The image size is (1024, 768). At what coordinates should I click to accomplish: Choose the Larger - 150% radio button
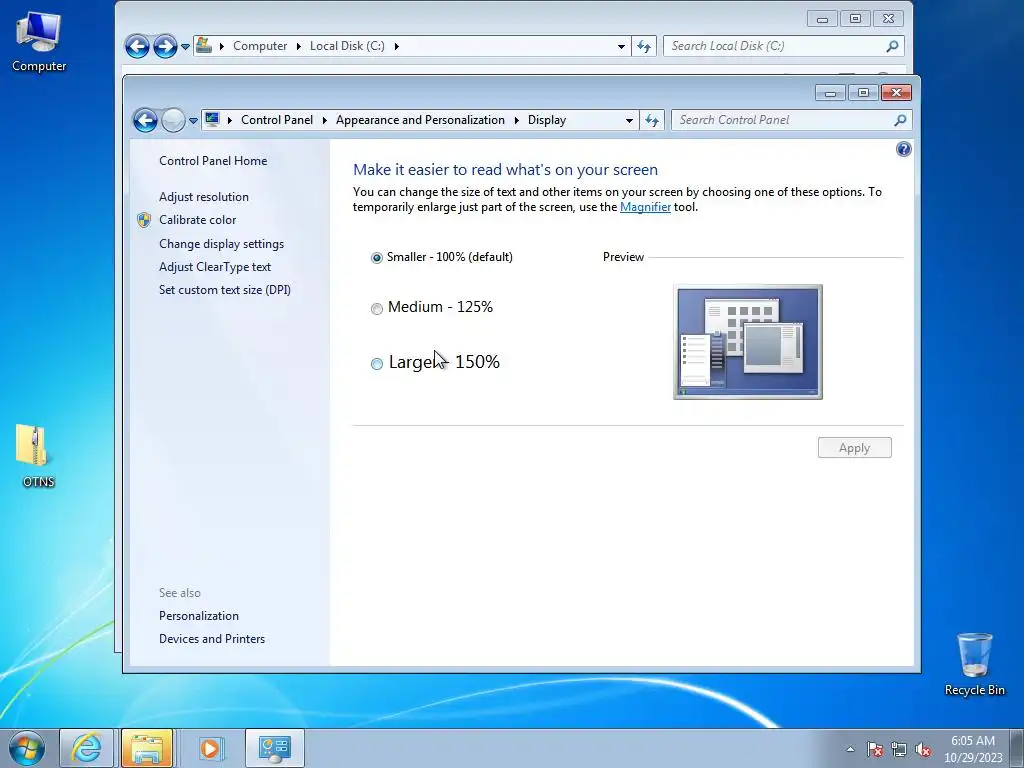[377, 364]
